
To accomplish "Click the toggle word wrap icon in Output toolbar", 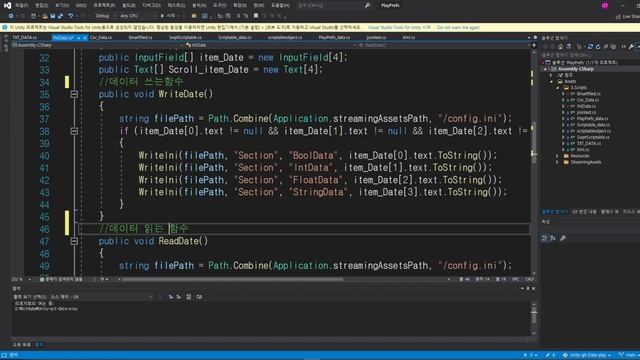I will click(199, 297).
